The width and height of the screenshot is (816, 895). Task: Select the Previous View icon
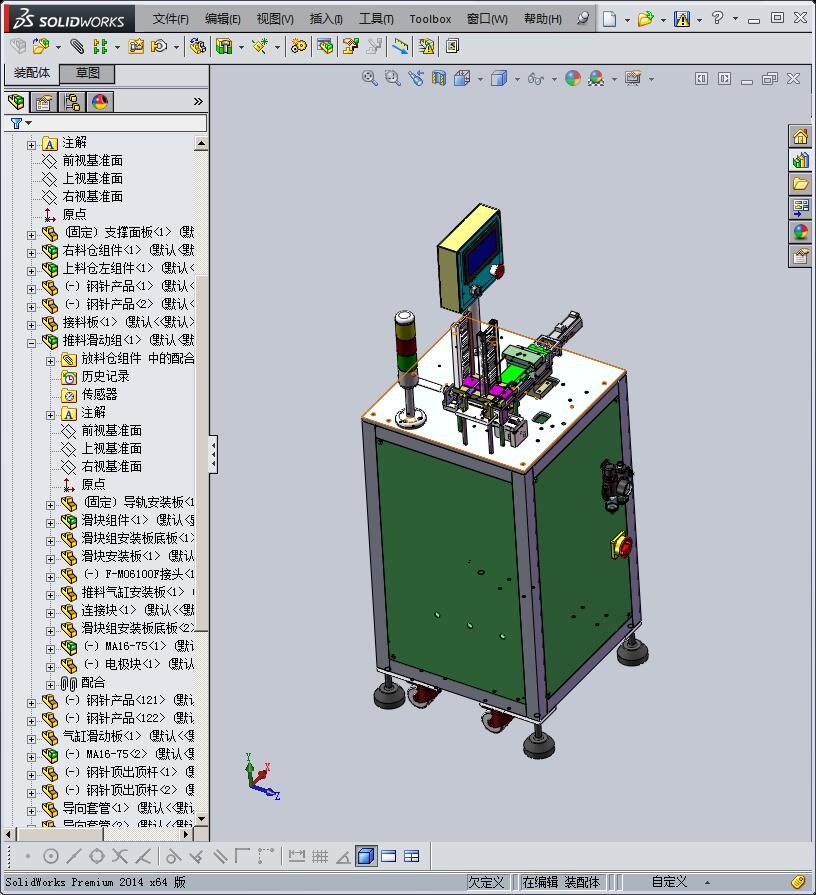tap(416, 78)
